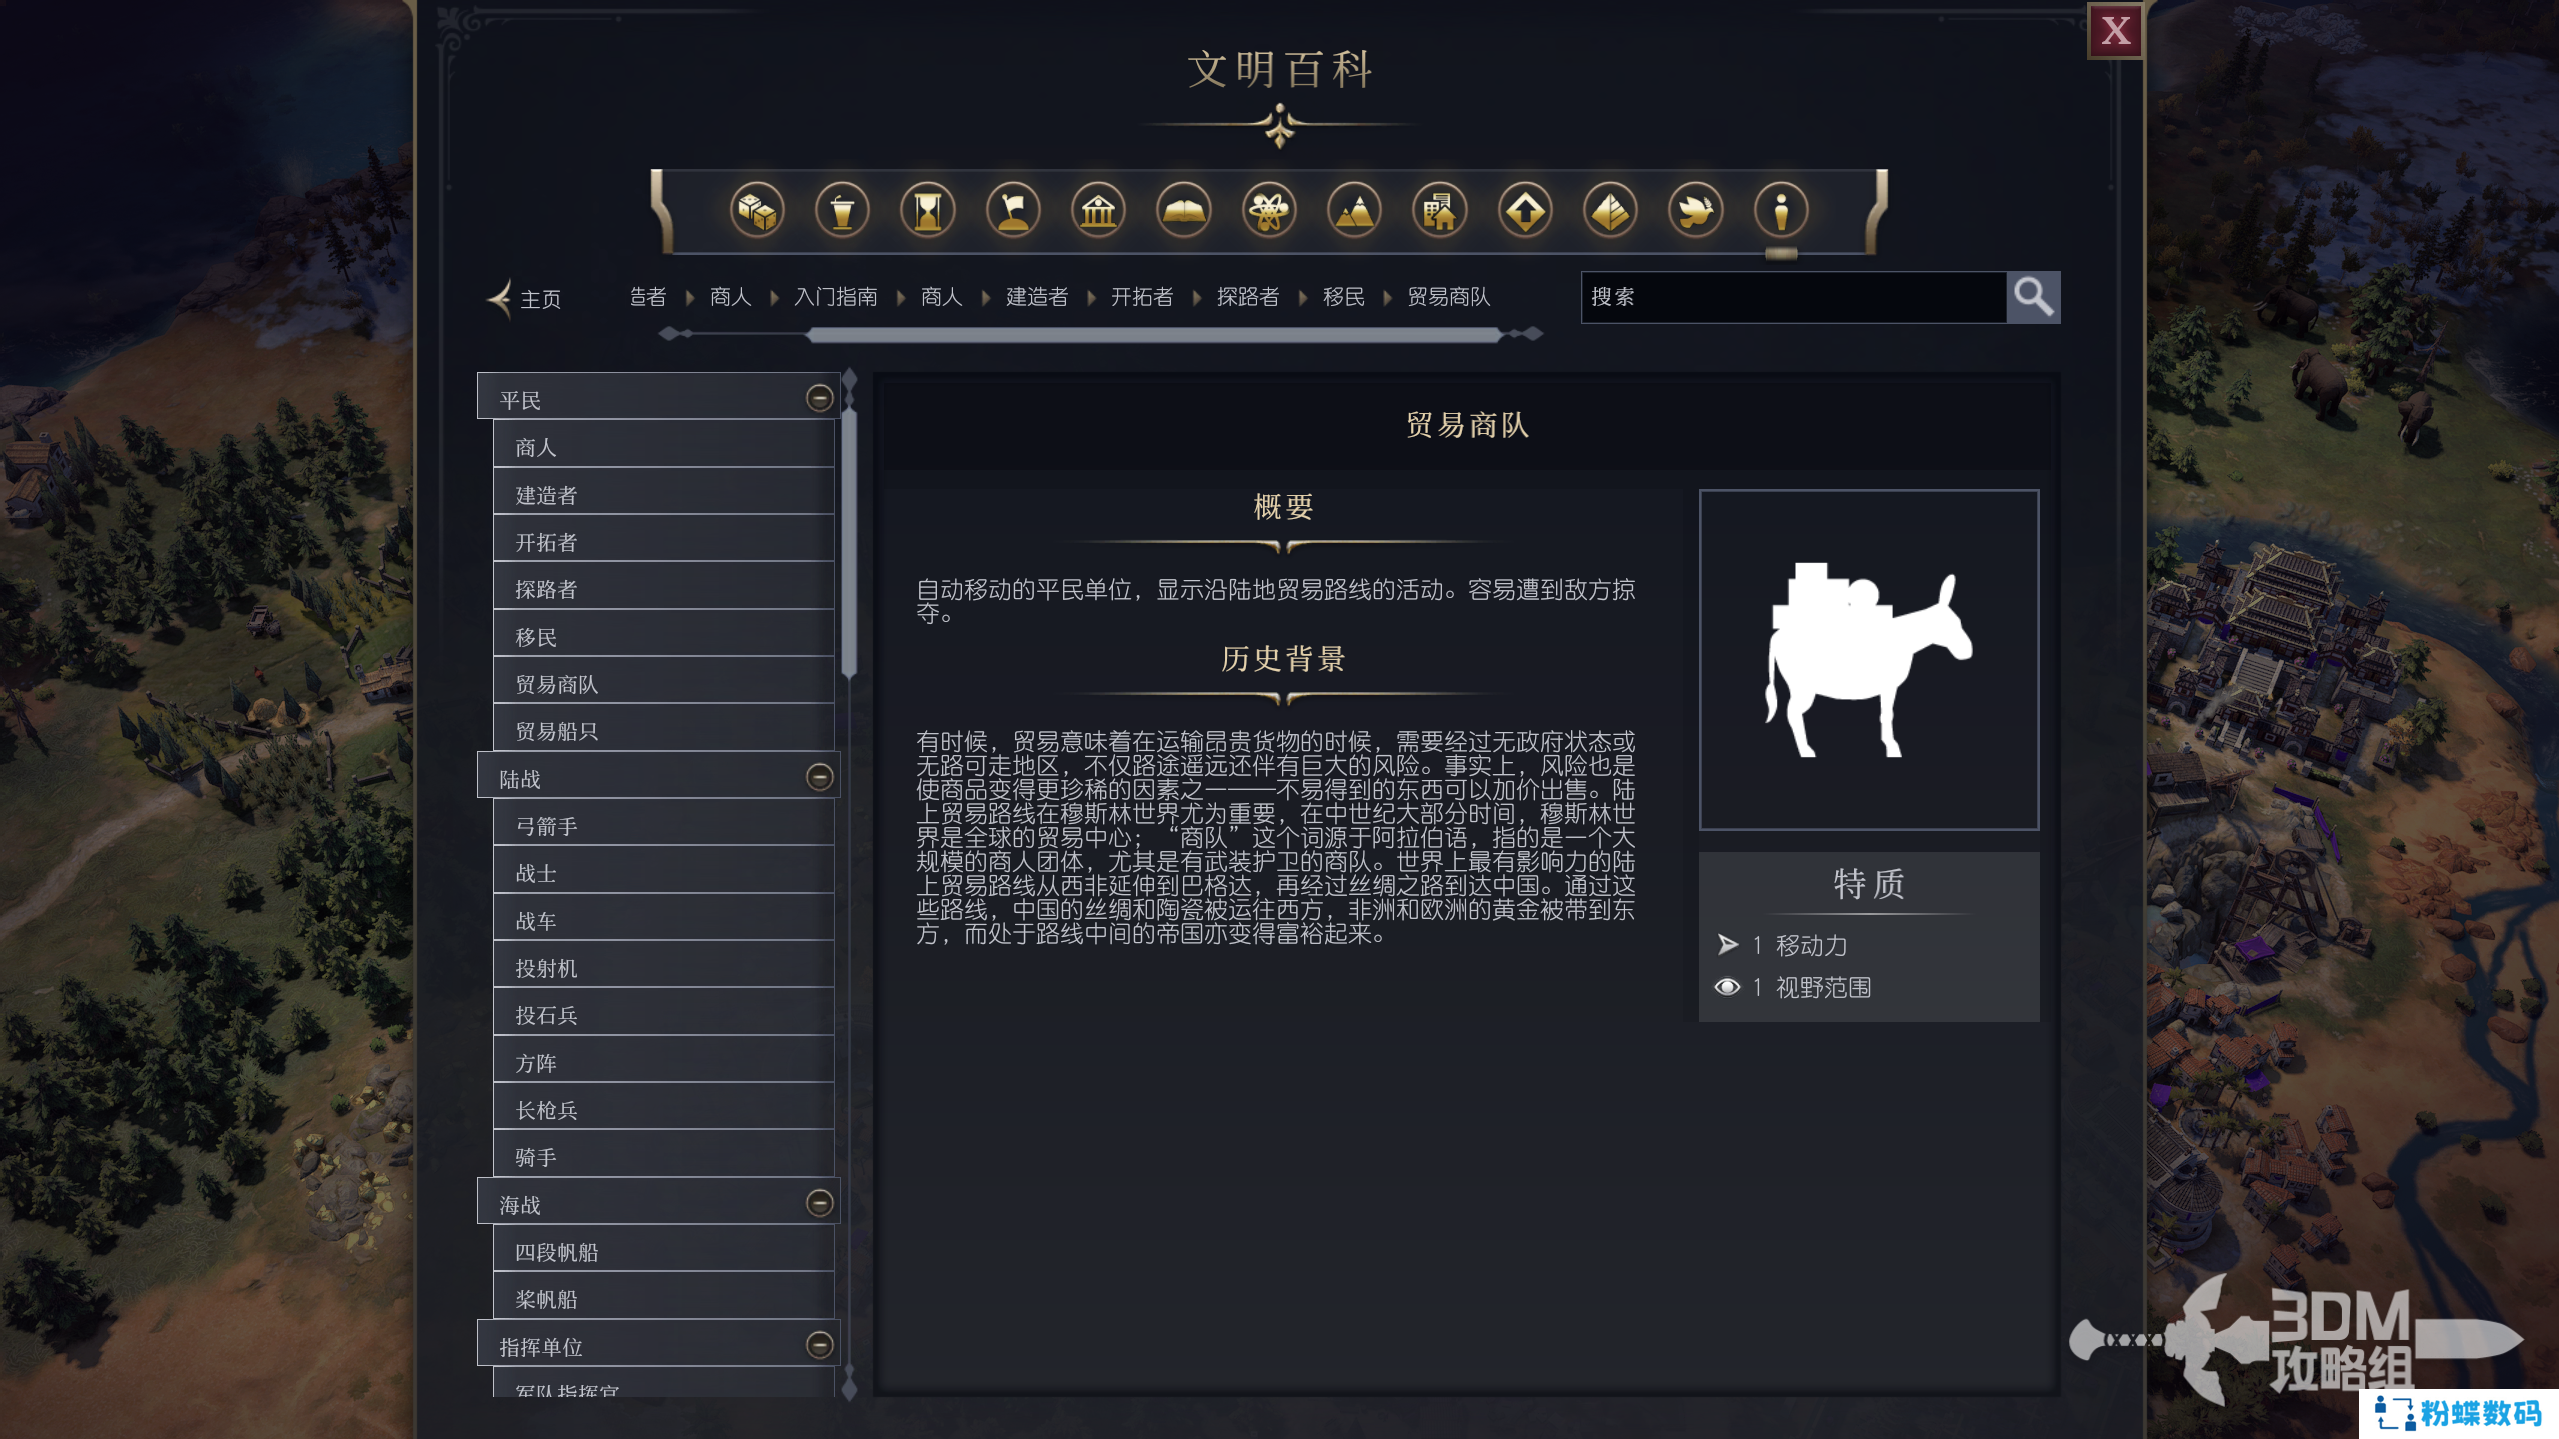Jump to 入门指南 in history breadcrumb
The width and height of the screenshot is (2559, 1439).
(836, 297)
